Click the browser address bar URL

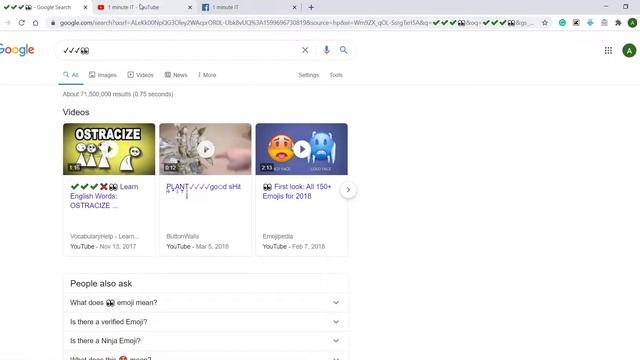(296, 23)
